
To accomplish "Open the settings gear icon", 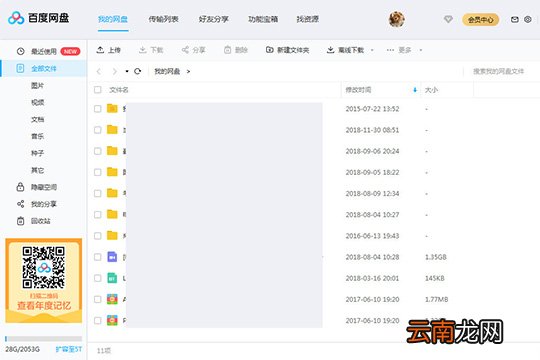I will [528, 19].
